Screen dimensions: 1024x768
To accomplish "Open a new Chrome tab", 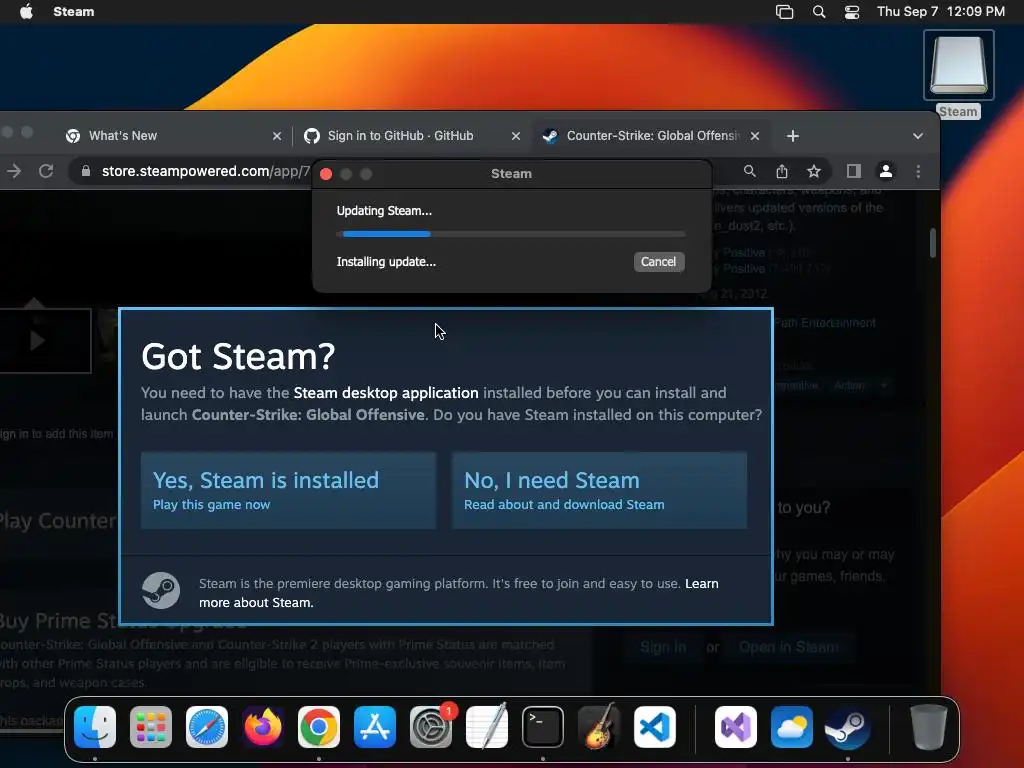I will tap(793, 136).
